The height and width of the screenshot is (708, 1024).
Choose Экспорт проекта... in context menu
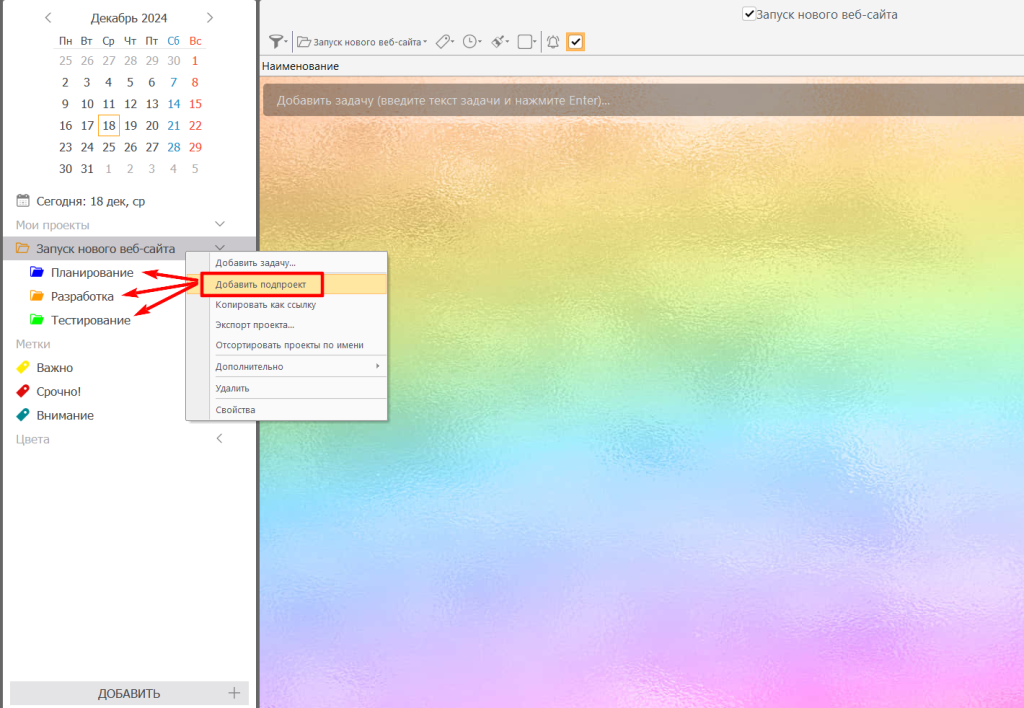click(x=255, y=325)
